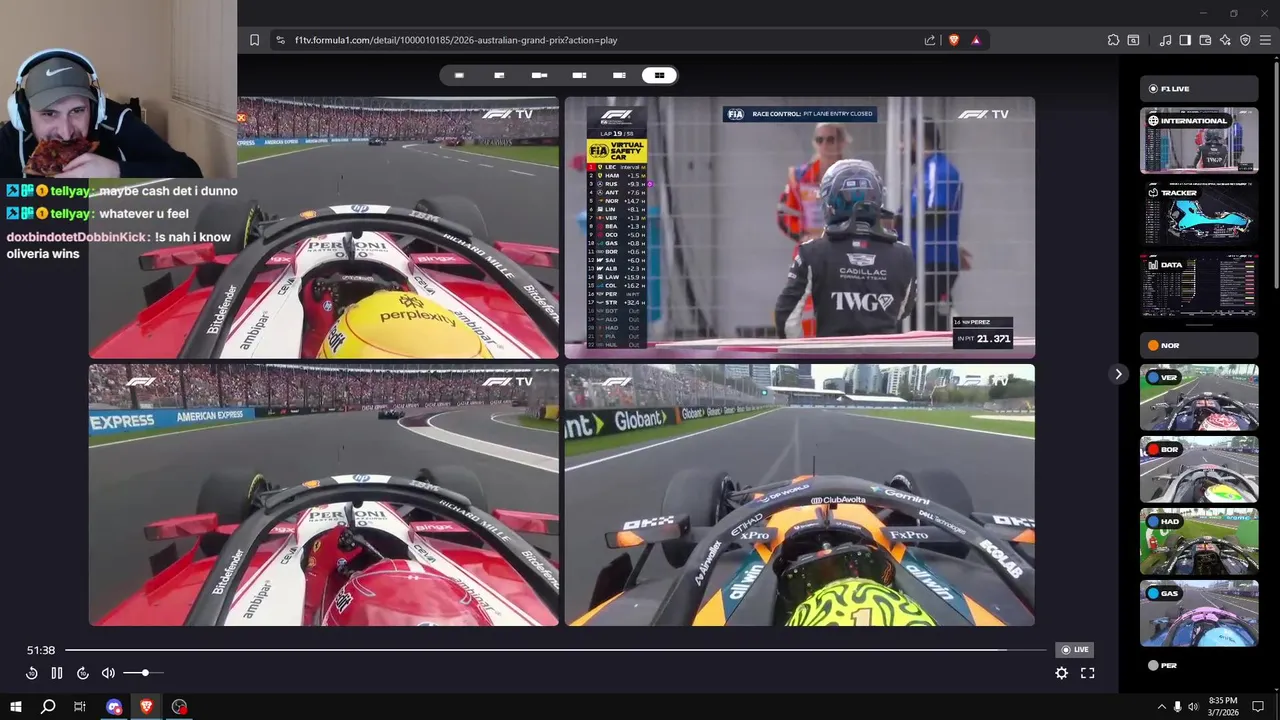Viewport: 1280px width, 720px height.
Task: Switch to Brave browser on the taskbar
Action: pos(147,706)
